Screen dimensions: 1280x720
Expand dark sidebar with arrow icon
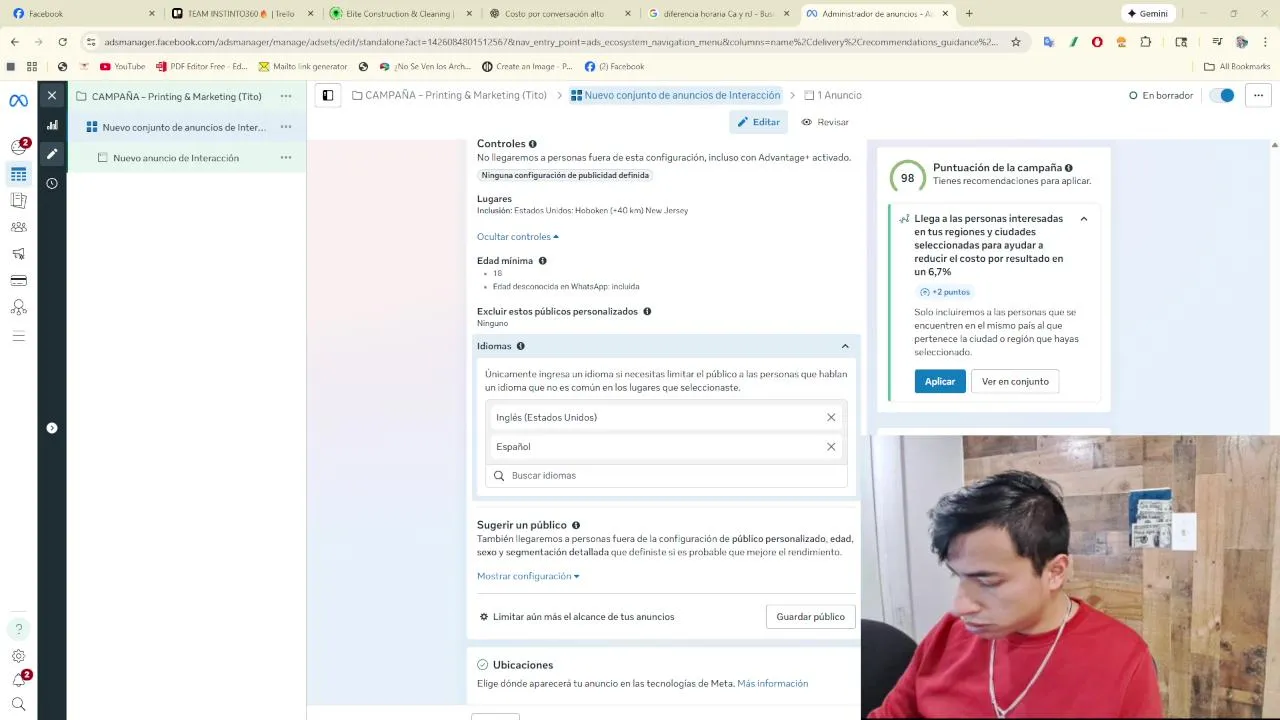pos(52,428)
